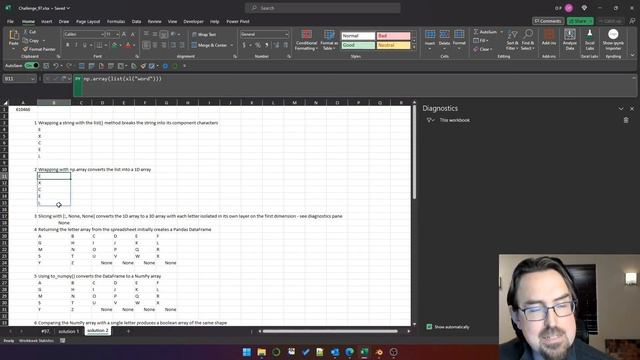
Task: Click the green Share button
Action: pyautogui.click(x=580, y=21)
